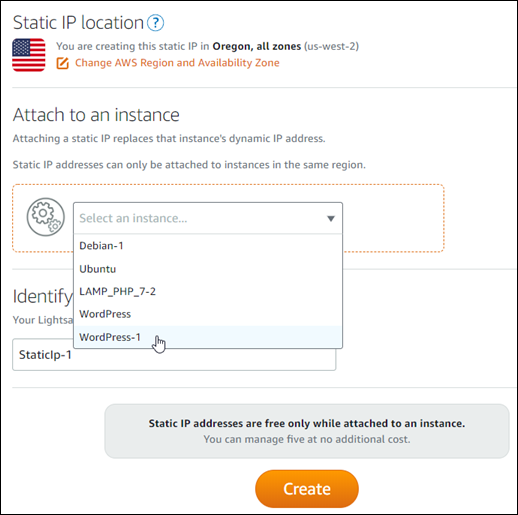Image resolution: width=518 pixels, height=515 pixels.
Task: Click the gears instance icon
Action: [46, 217]
